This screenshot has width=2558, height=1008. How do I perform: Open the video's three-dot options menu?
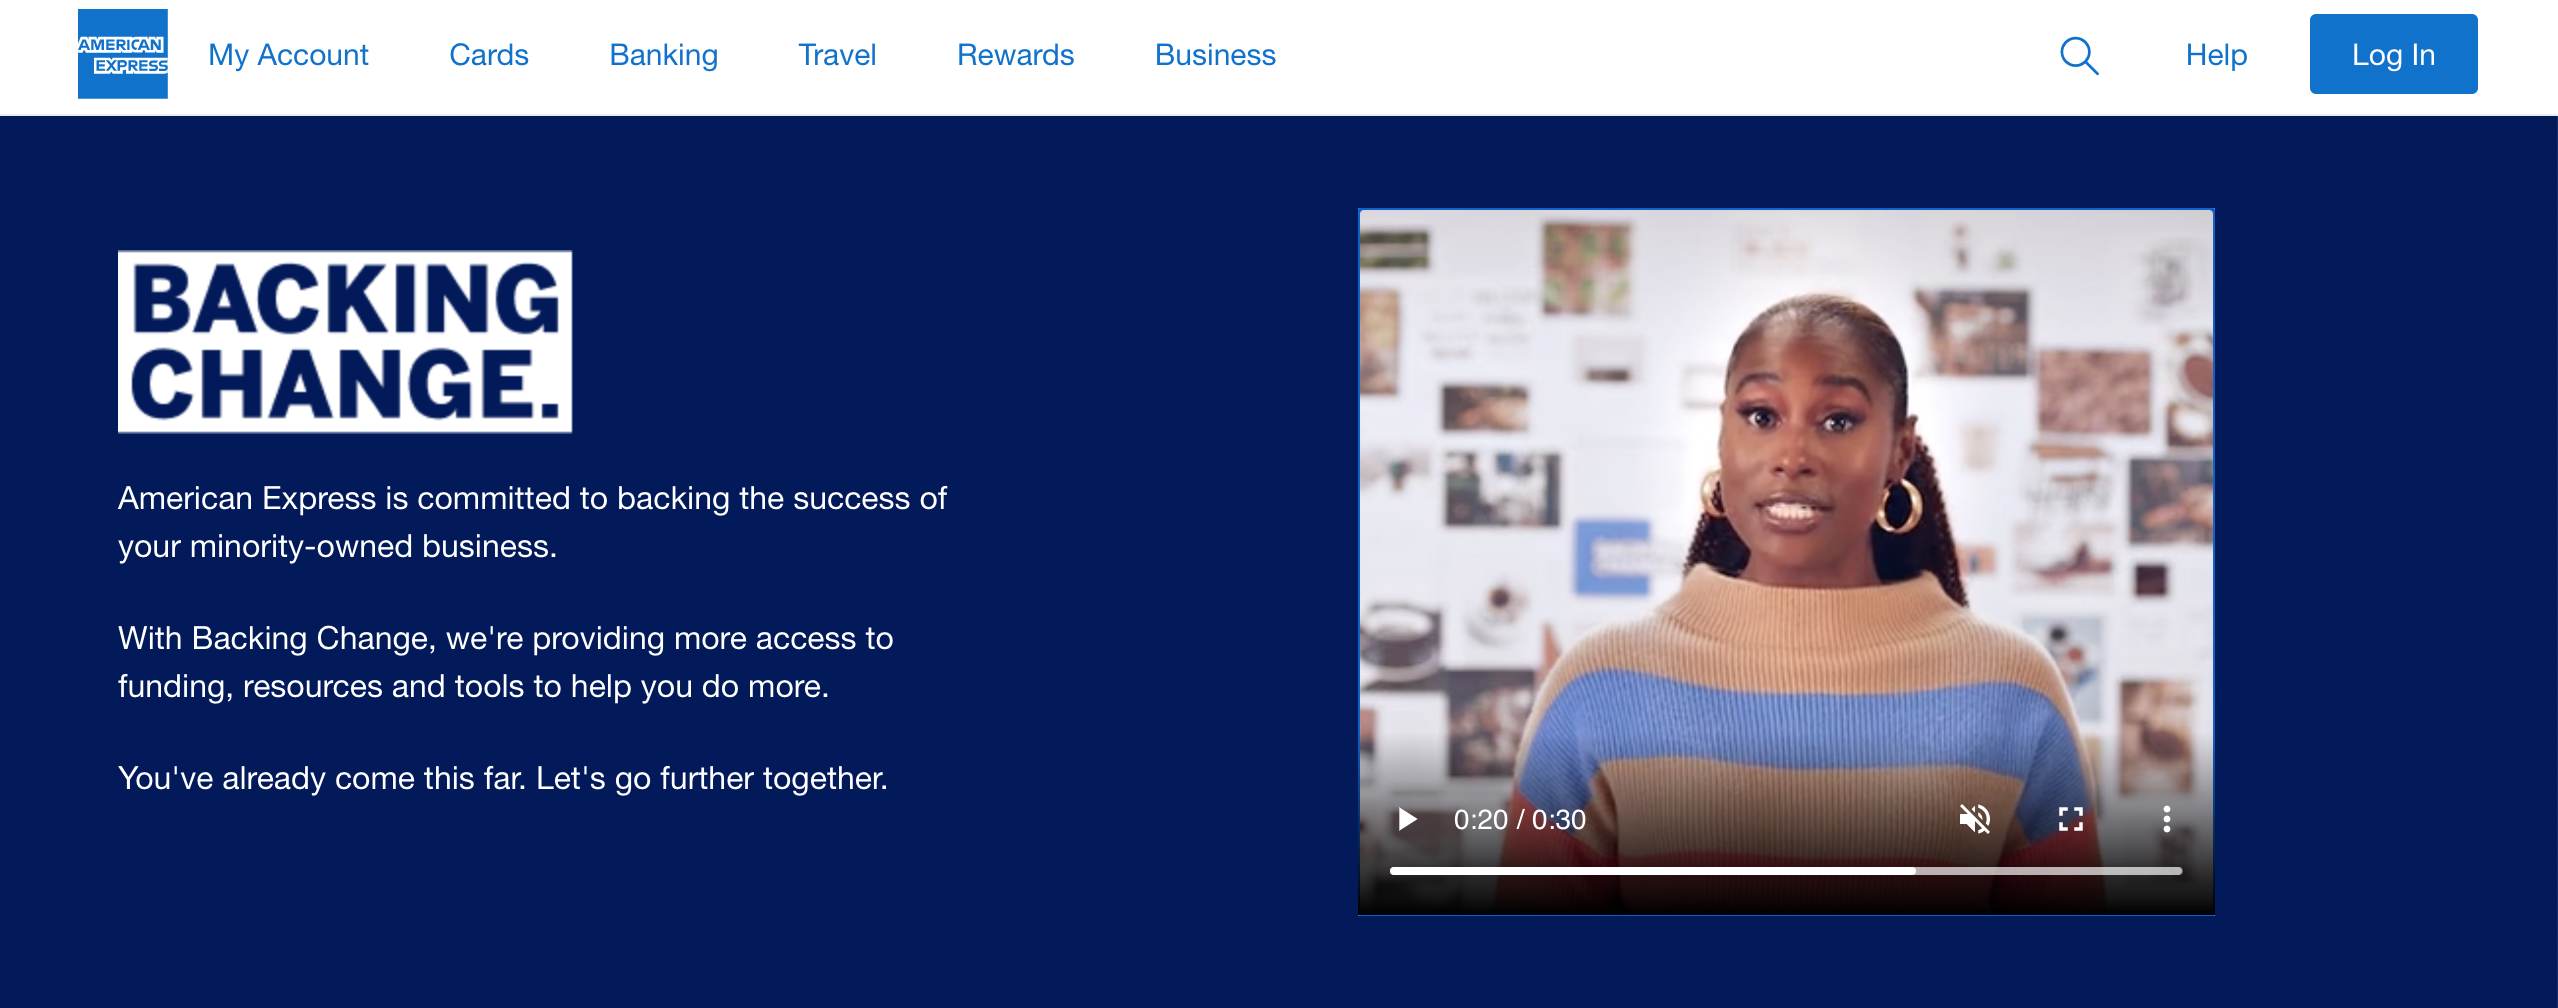2167,820
